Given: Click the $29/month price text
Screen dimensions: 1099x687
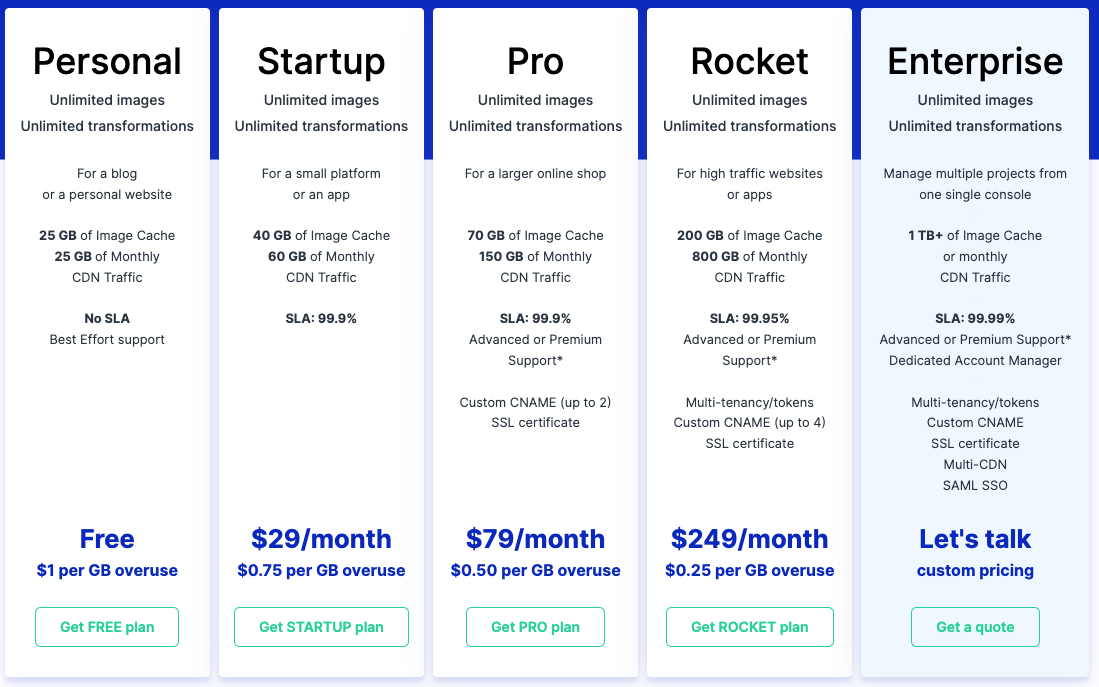Looking at the screenshot, I should tap(321, 539).
